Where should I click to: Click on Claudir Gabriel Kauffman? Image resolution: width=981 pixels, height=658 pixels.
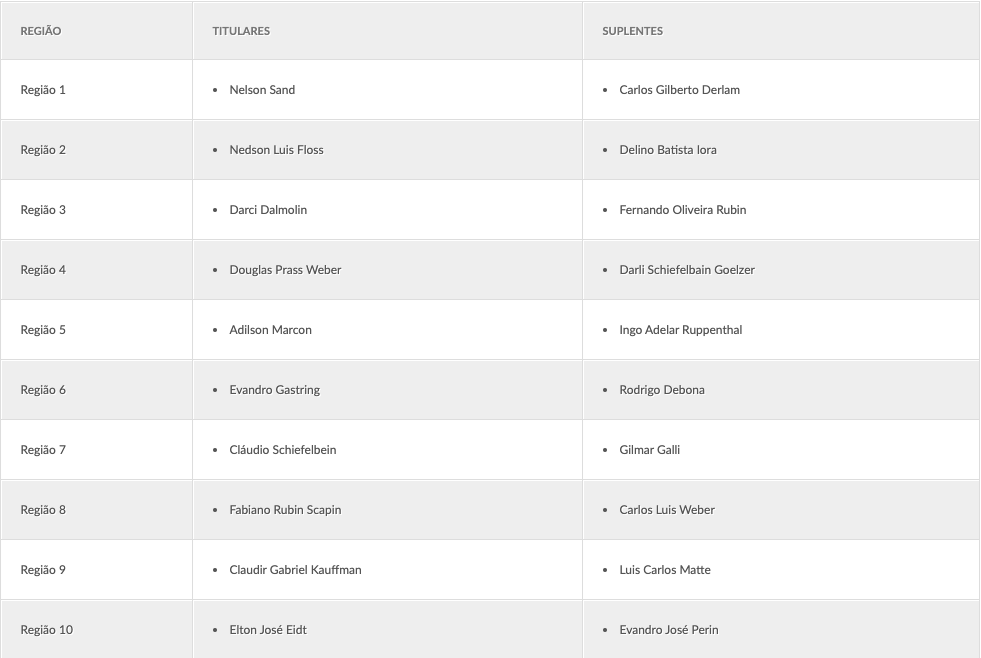(295, 570)
